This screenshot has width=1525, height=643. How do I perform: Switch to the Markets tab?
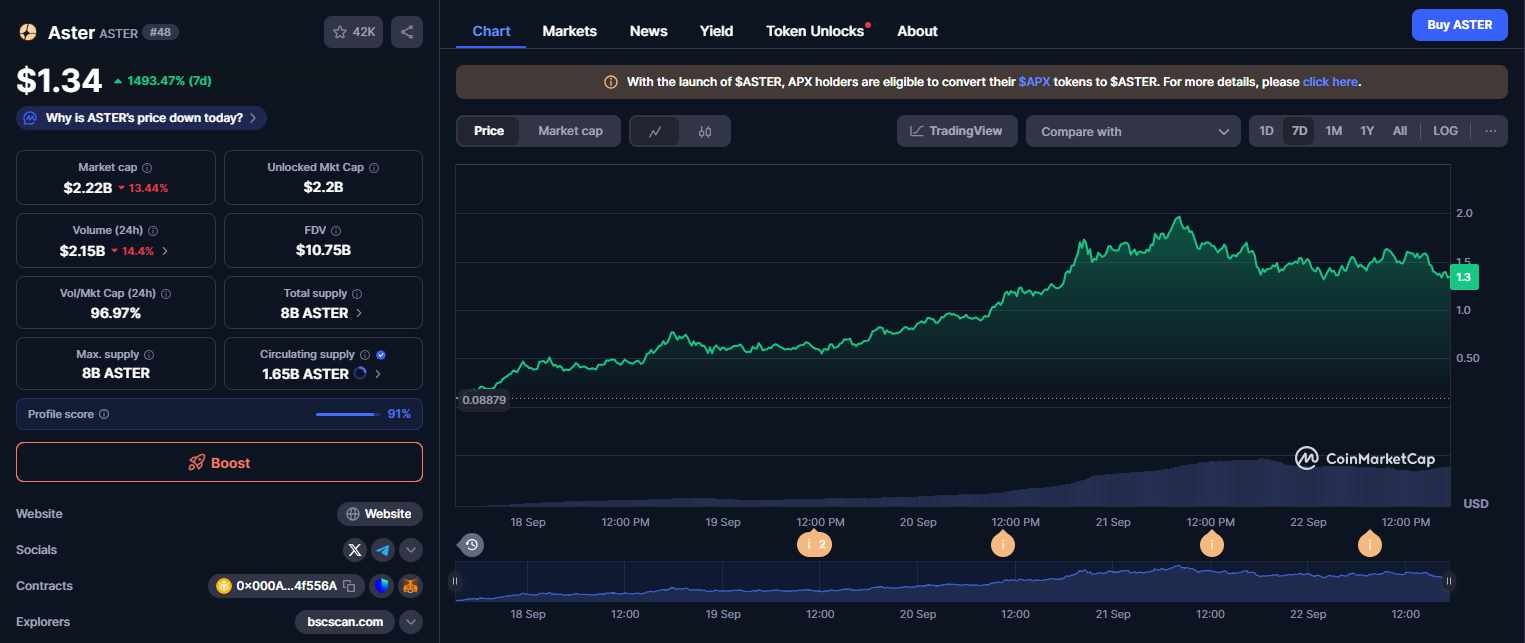(569, 31)
